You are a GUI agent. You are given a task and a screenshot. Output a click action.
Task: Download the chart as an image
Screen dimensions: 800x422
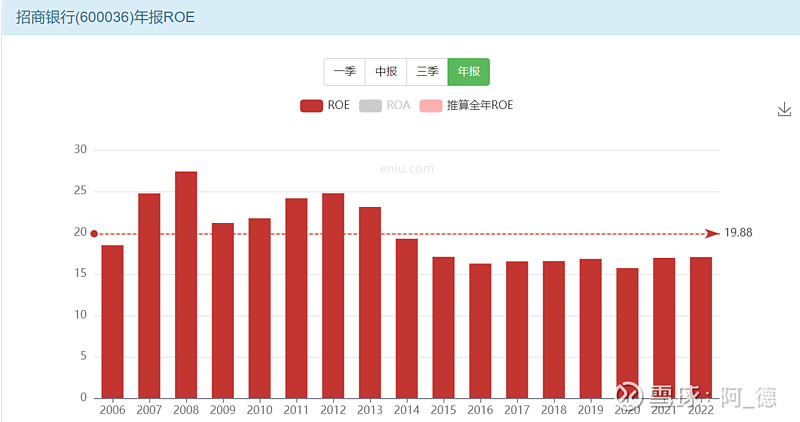[x=784, y=109]
